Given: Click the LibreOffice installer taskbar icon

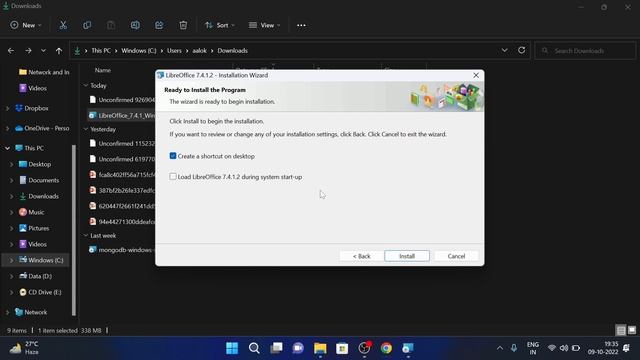Looking at the screenshot, I should tap(408, 348).
